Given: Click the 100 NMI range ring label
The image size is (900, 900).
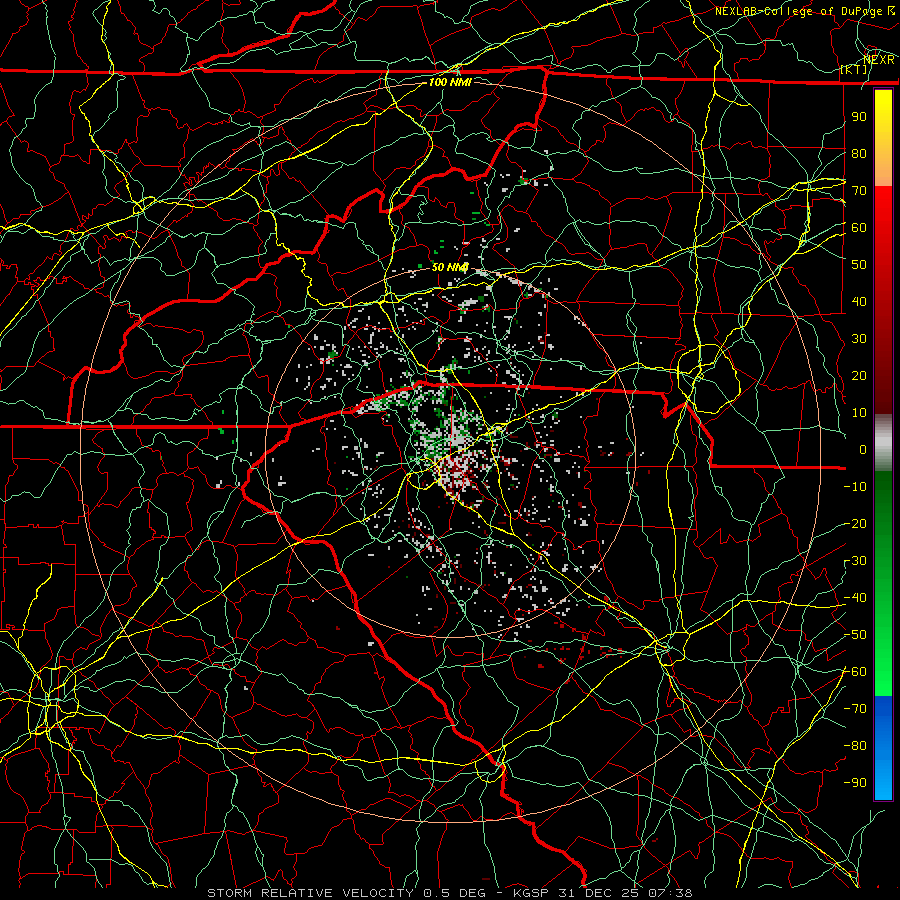Looking at the screenshot, I should click(x=450, y=82).
